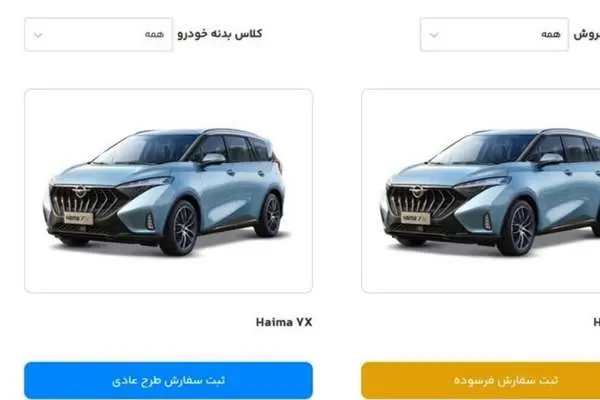Open the left Haima car image
600x400 pixels.
coord(168,191)
